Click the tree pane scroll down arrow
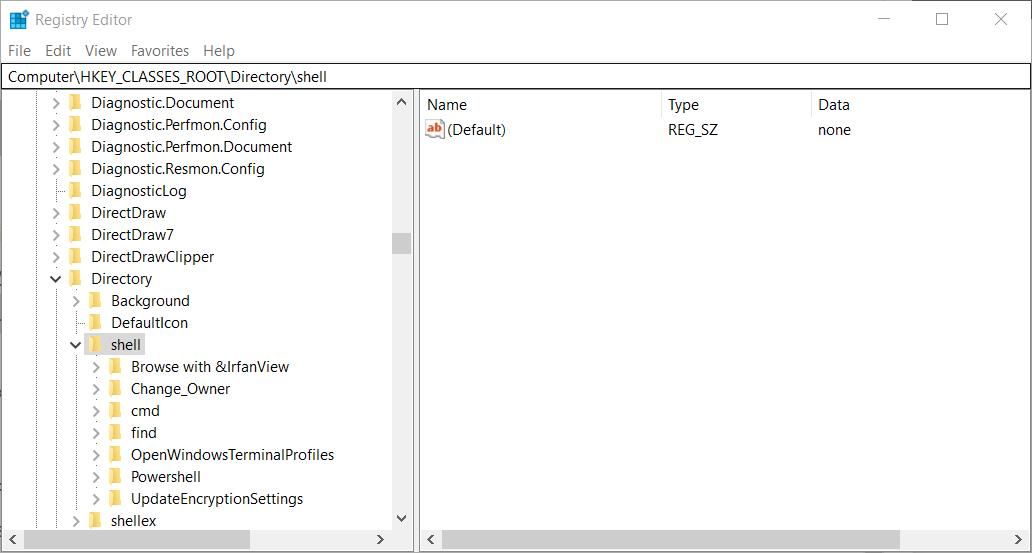This screenshot has width=1032, height=553. click(x=401, y=519)
